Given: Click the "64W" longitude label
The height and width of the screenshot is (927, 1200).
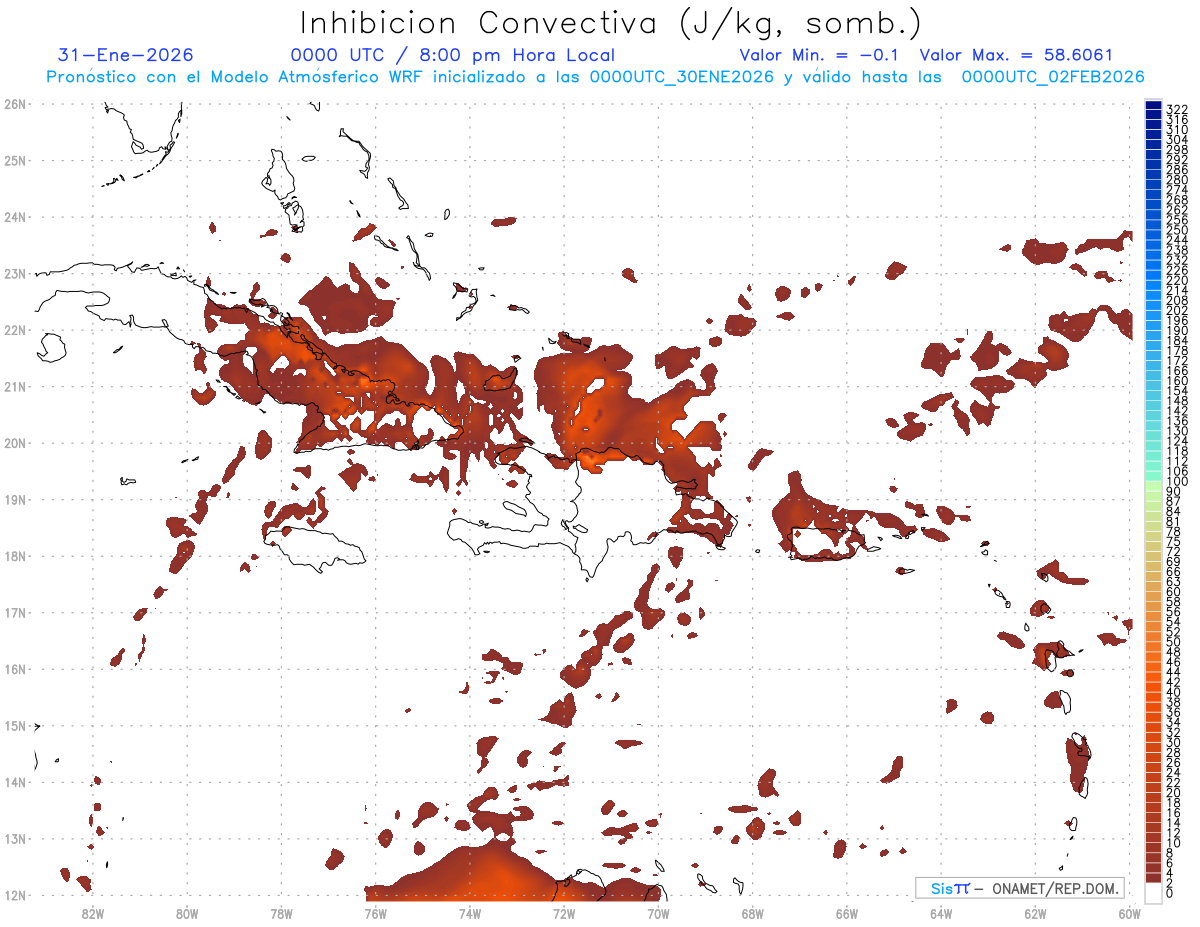Looking at the screenshot, I should click(x=941, y=912).
